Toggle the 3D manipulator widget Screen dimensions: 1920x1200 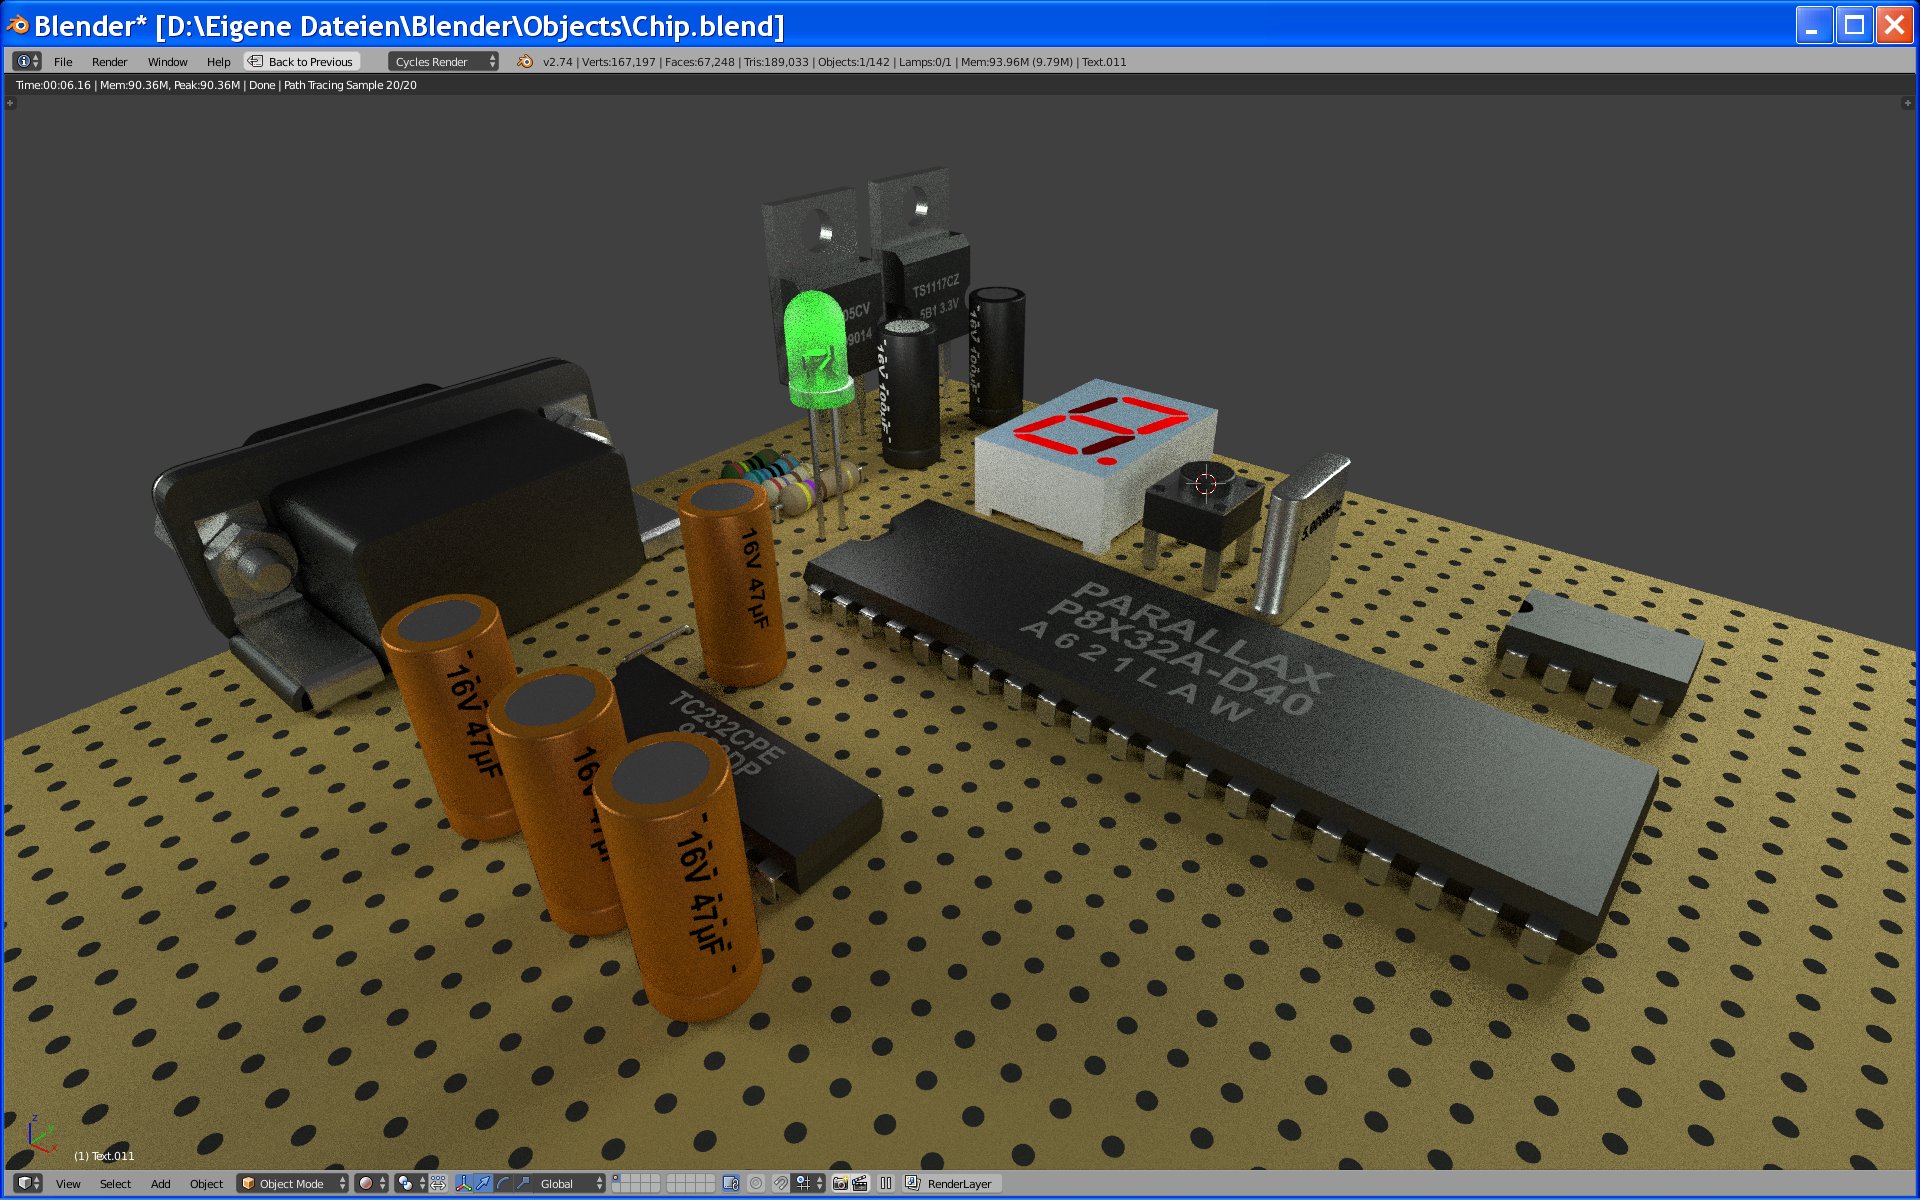(x=464, y=1184)
